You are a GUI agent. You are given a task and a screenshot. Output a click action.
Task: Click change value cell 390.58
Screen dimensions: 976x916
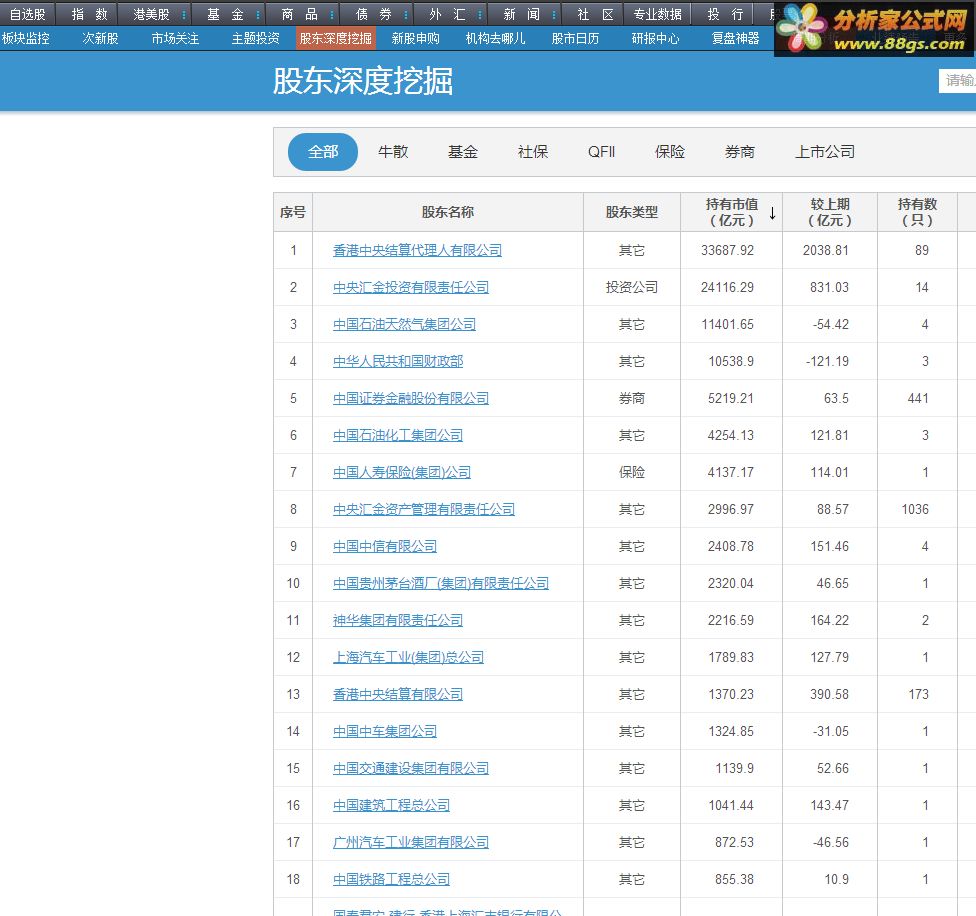[x=829, y=694]
